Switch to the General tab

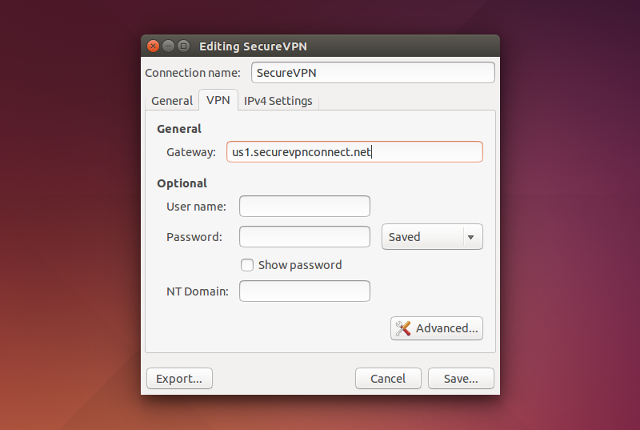coord(172,101)
